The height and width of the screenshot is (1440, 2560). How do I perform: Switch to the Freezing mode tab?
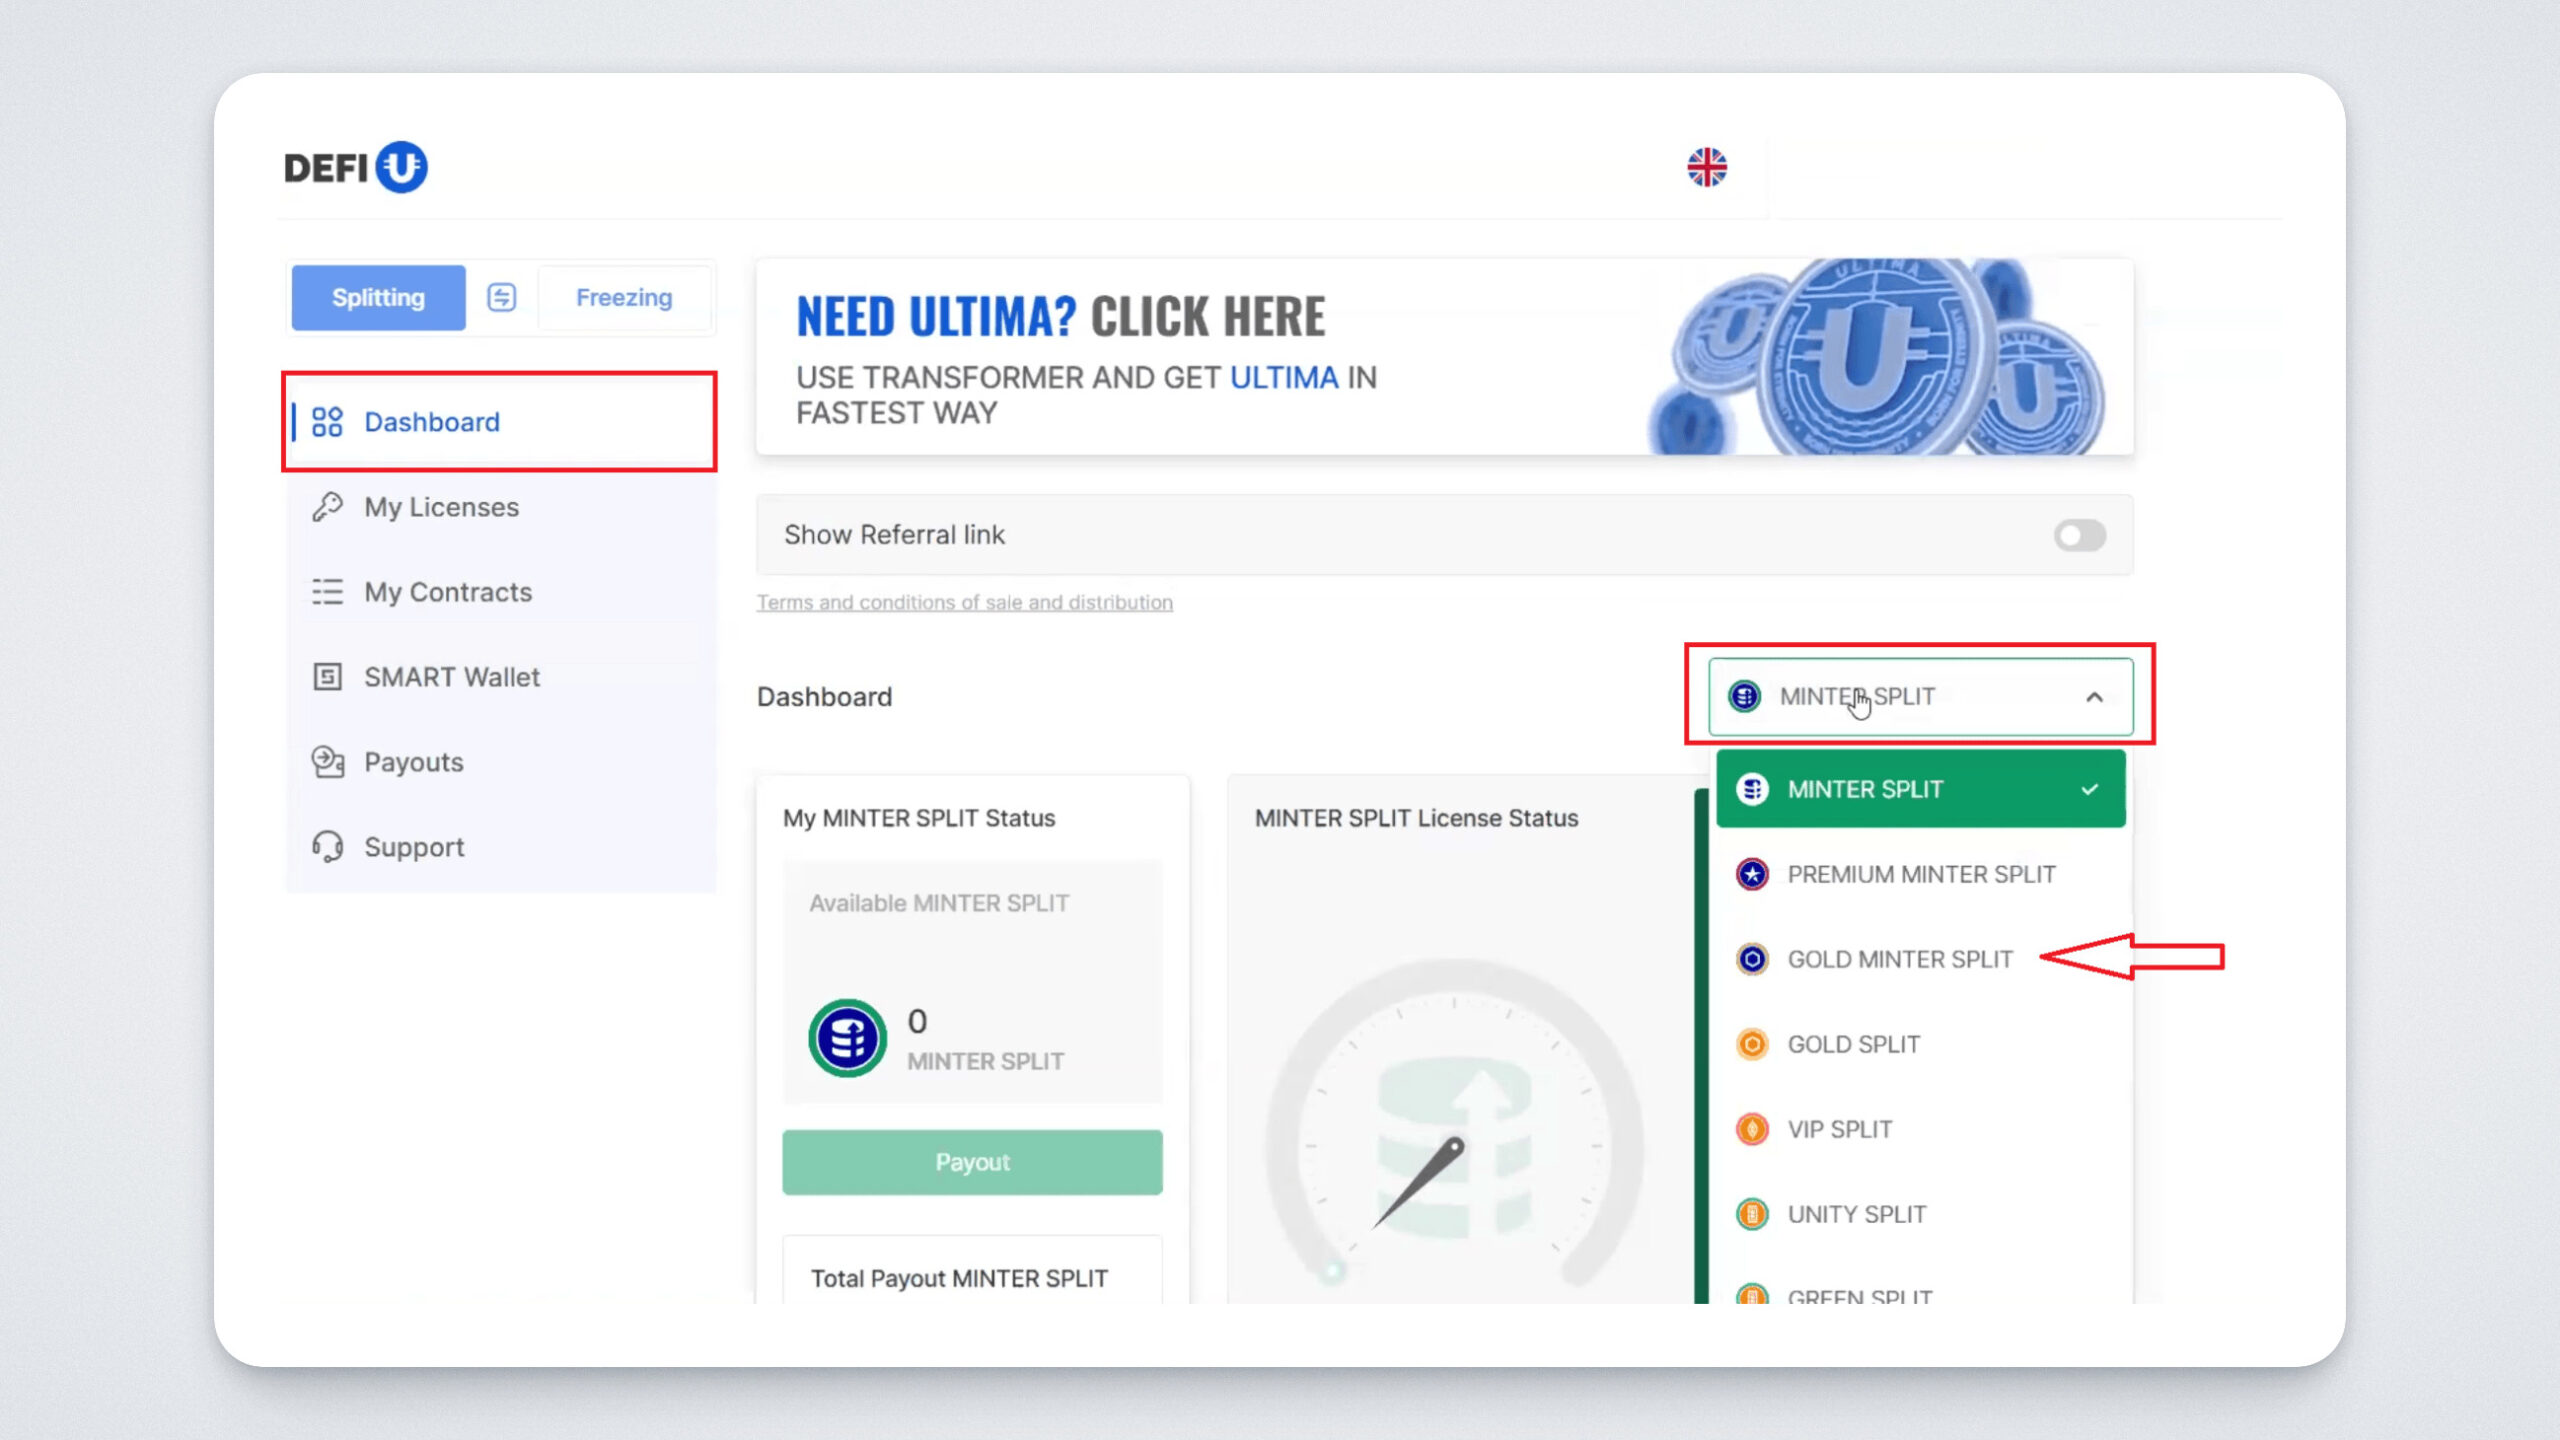(624, 297)
